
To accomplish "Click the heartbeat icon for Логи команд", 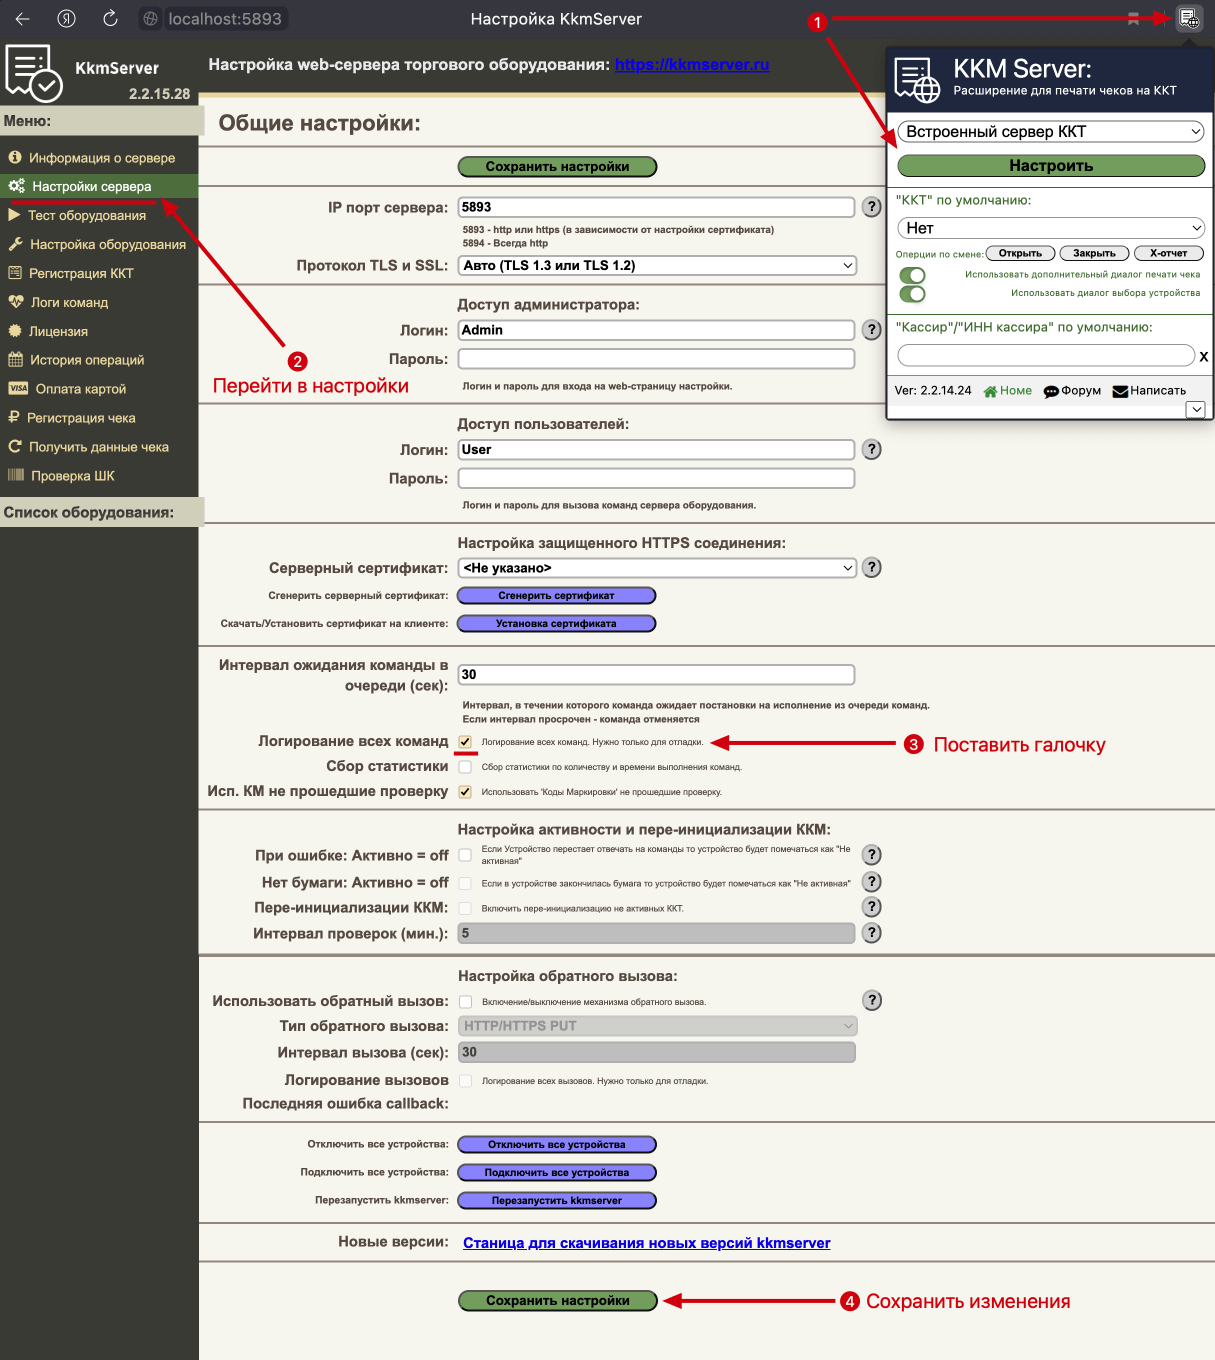I will click(x=16, y=302).
